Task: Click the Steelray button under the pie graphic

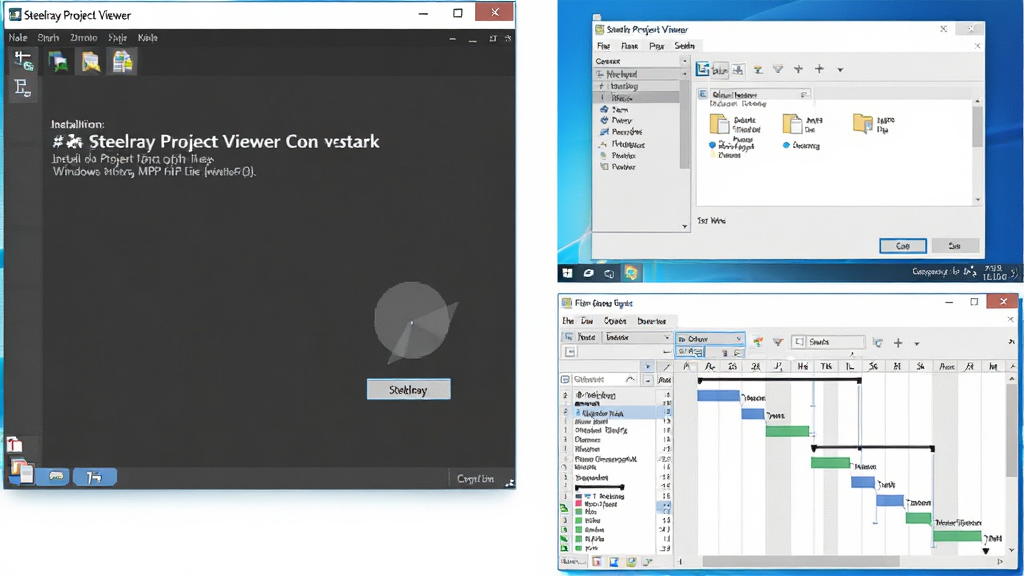Action: (408, 390)
